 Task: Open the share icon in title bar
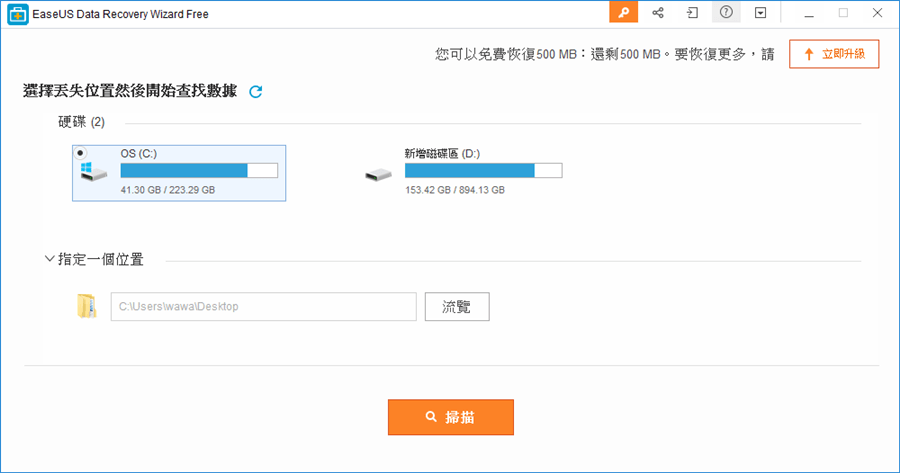tap(658, 13)
